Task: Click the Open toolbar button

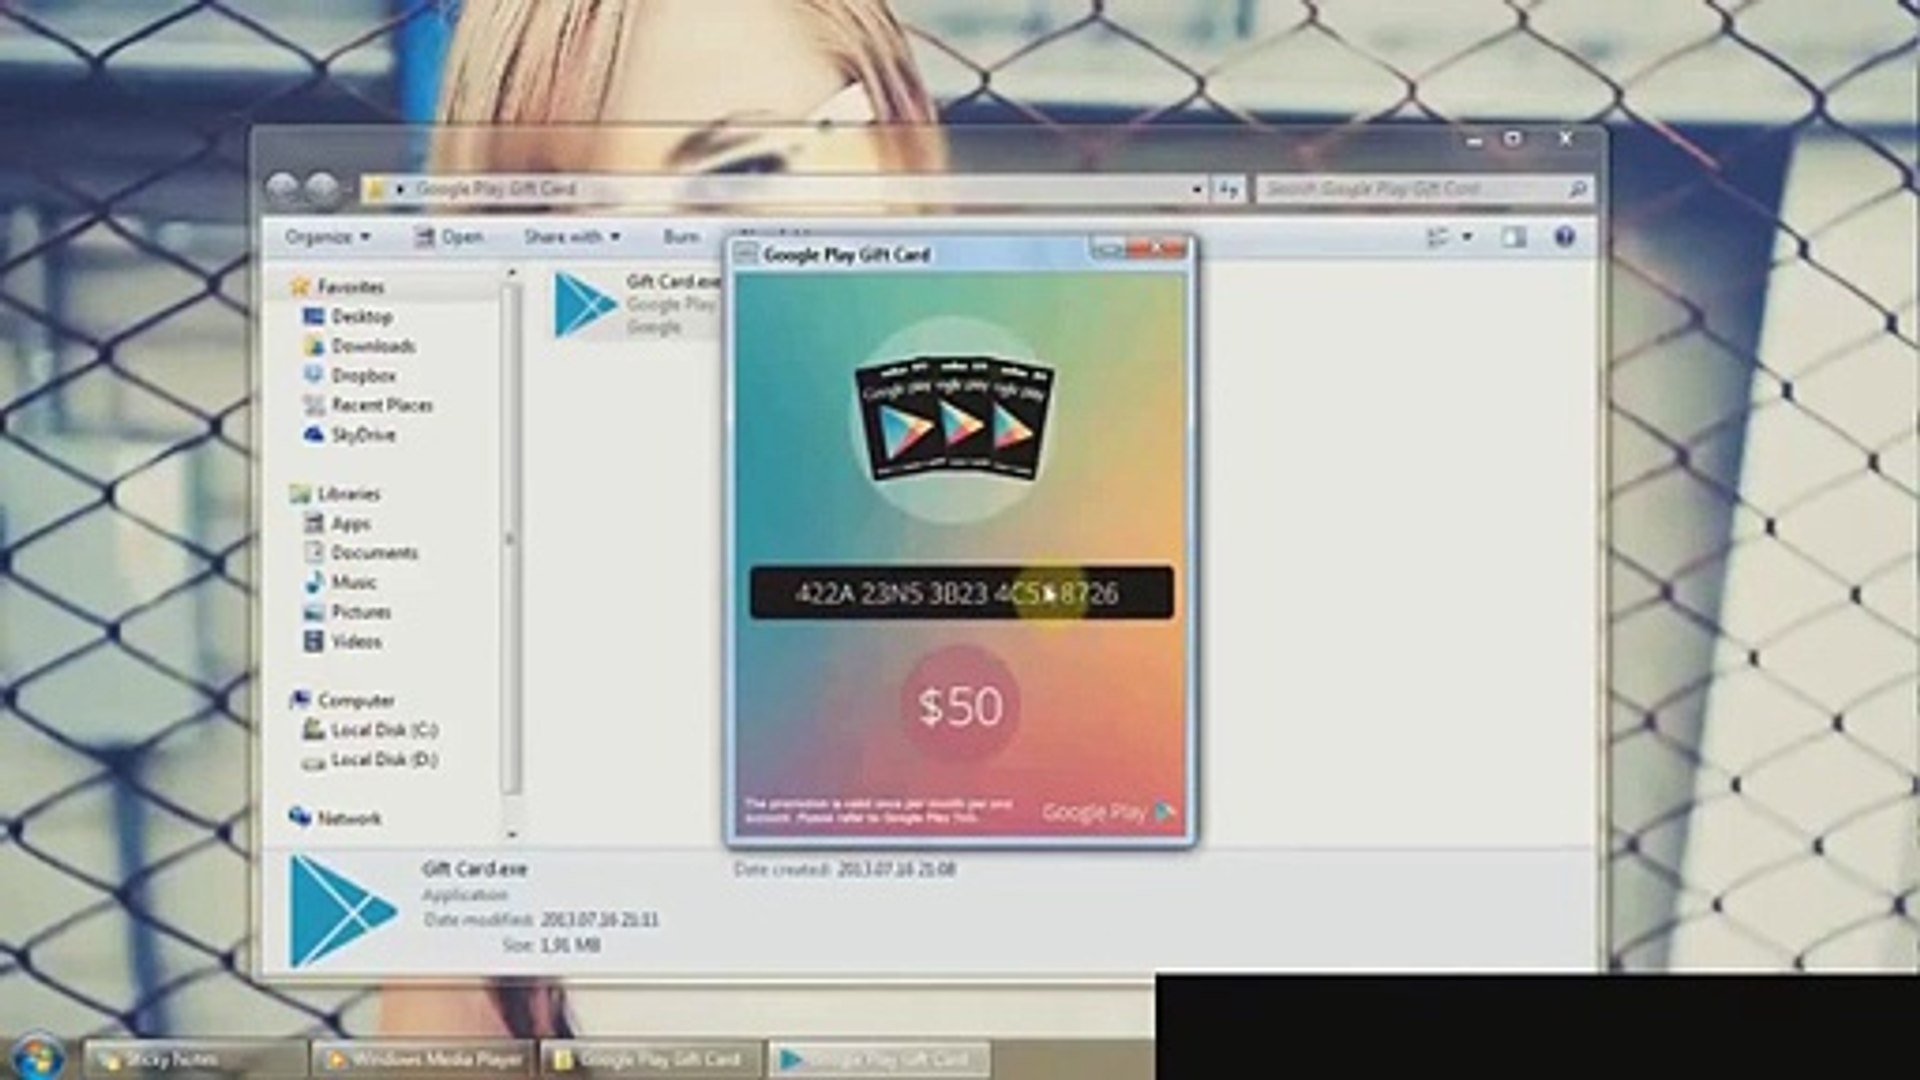Action: (450, 237)
